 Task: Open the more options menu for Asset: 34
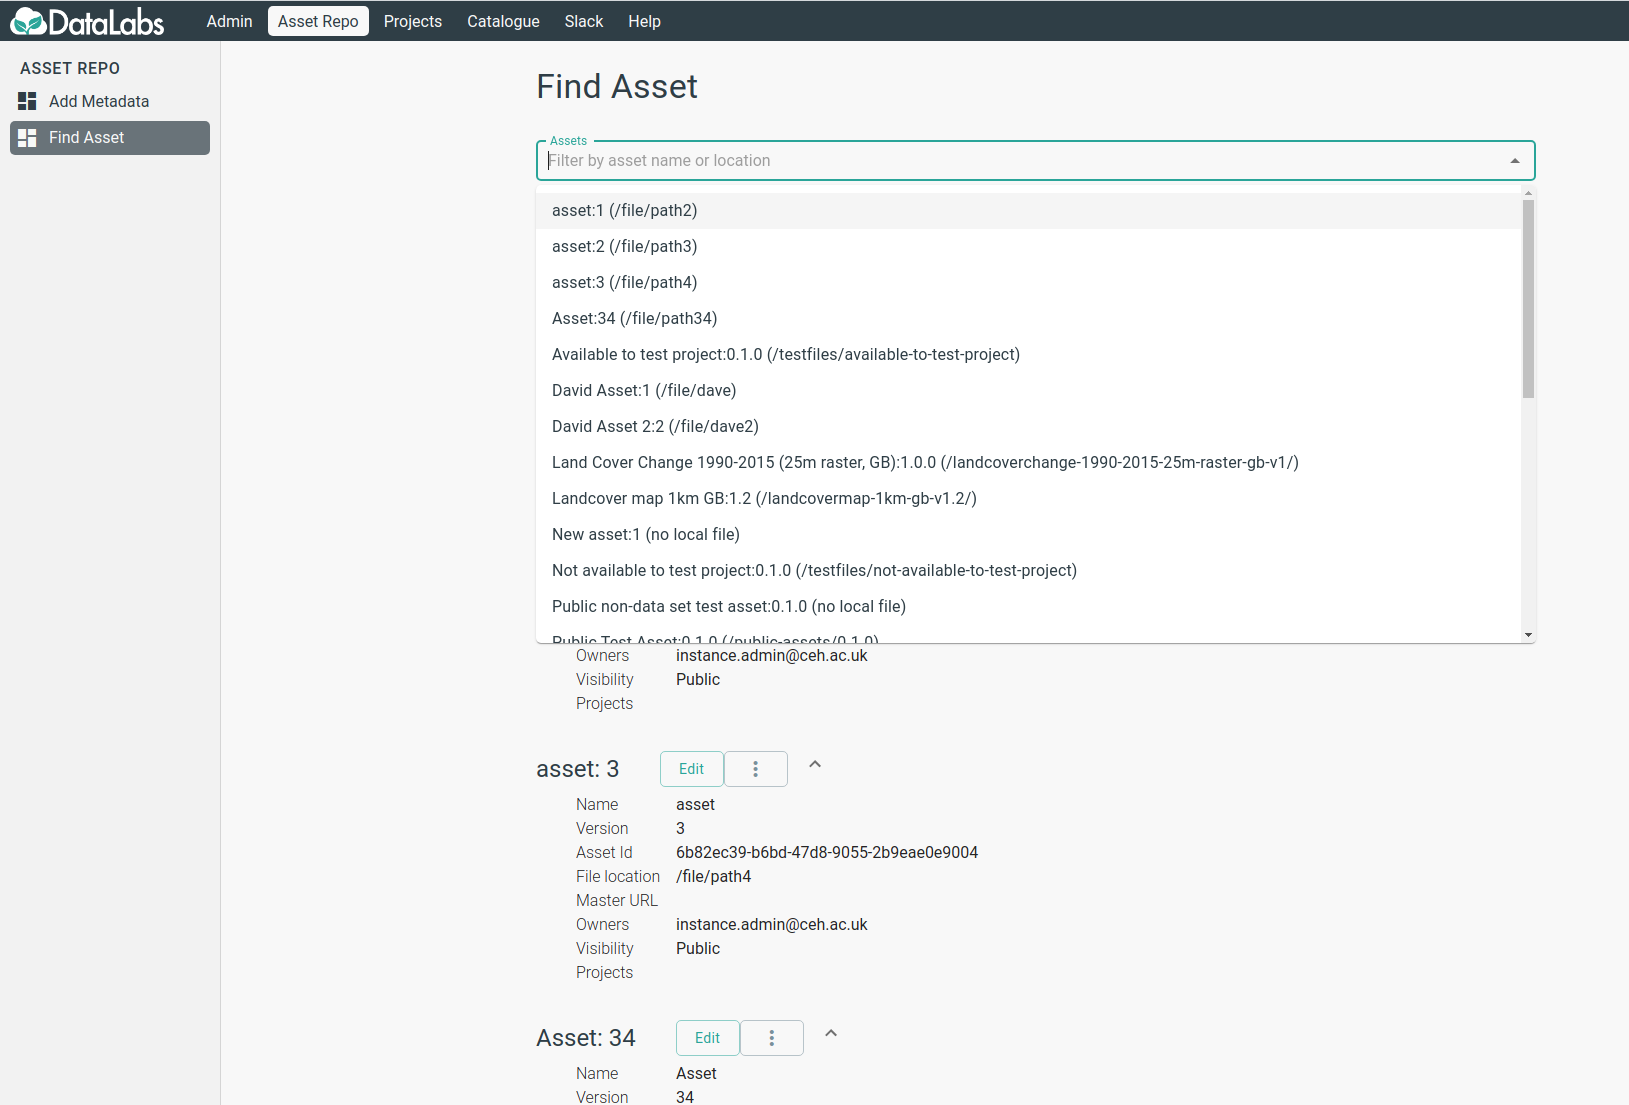(772, 1038)
